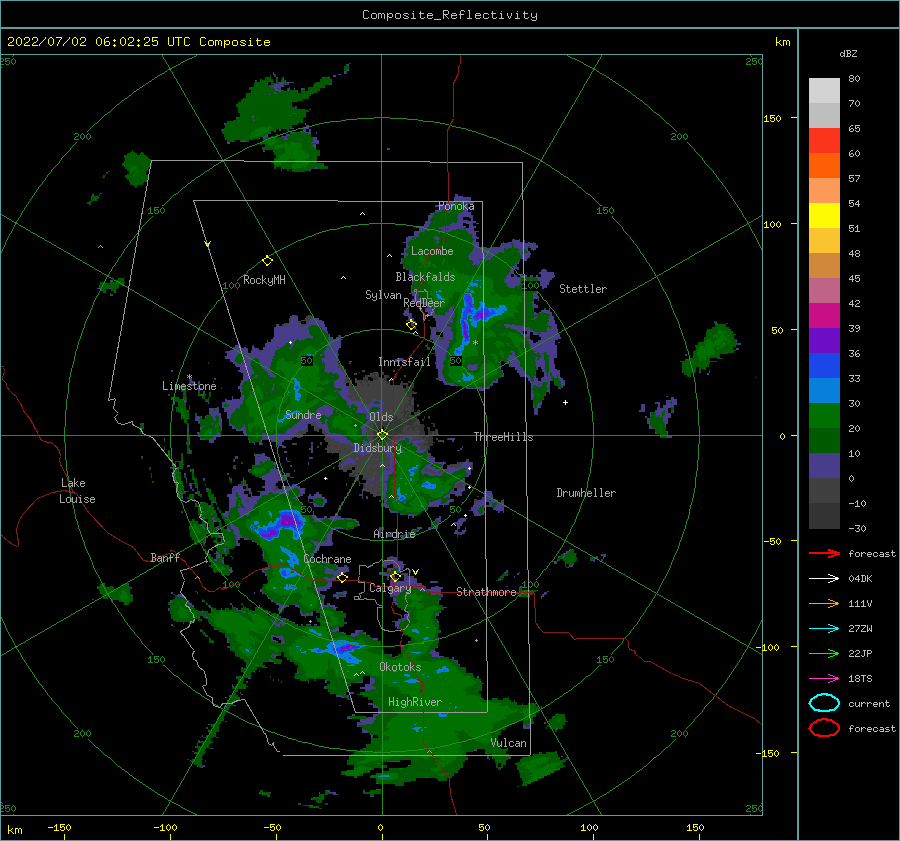Click the storm core northwest of Okotoks
Screen dimensions: 900x841
[x=342, y=649]
